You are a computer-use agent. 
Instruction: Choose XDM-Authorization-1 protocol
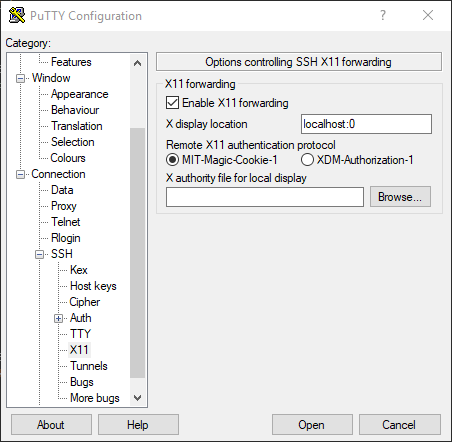[307, 160]
